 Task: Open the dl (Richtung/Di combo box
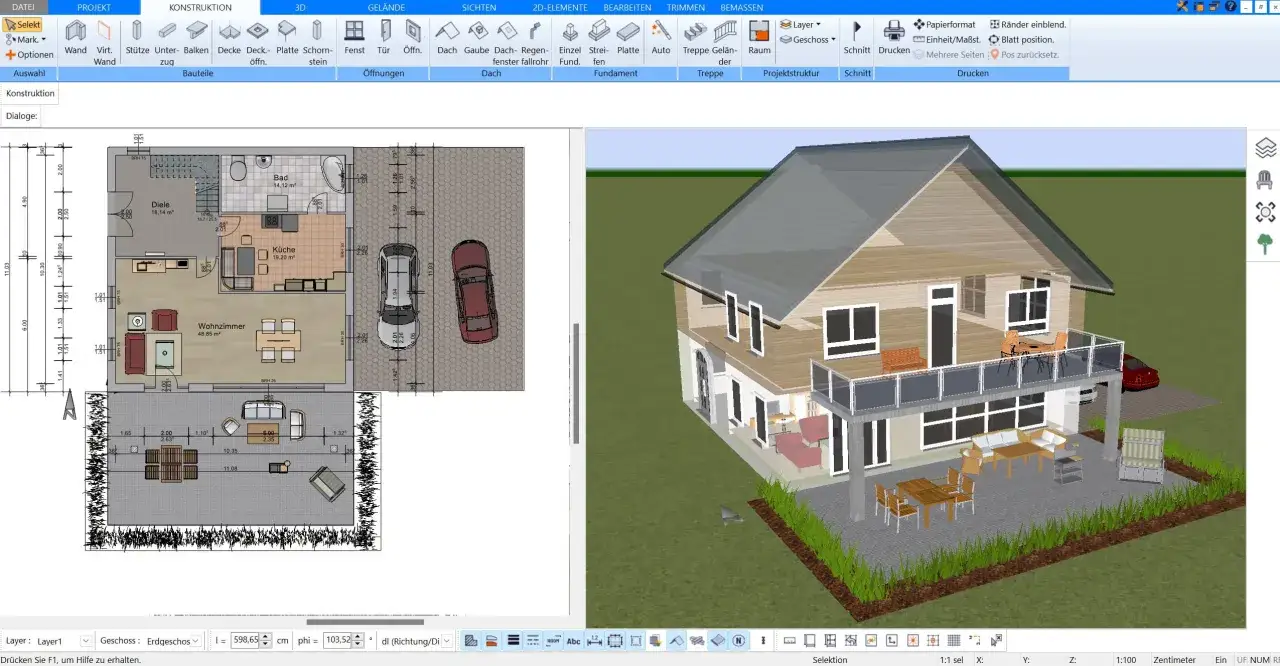click(416, 640)
